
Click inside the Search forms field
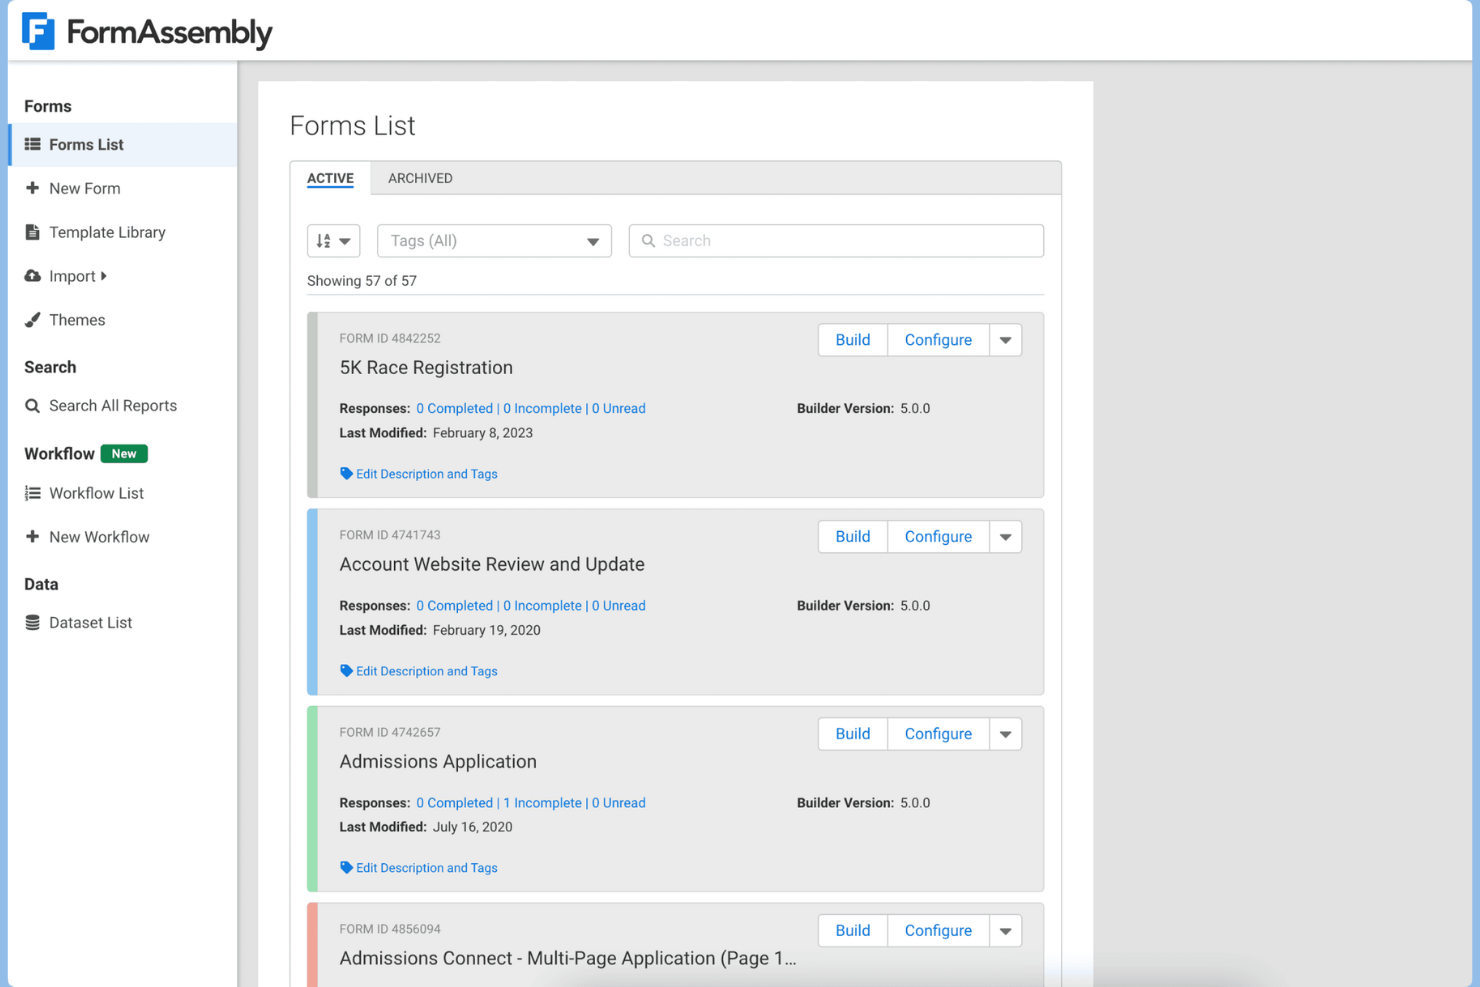pyautogui.click(x=836, y=240)
